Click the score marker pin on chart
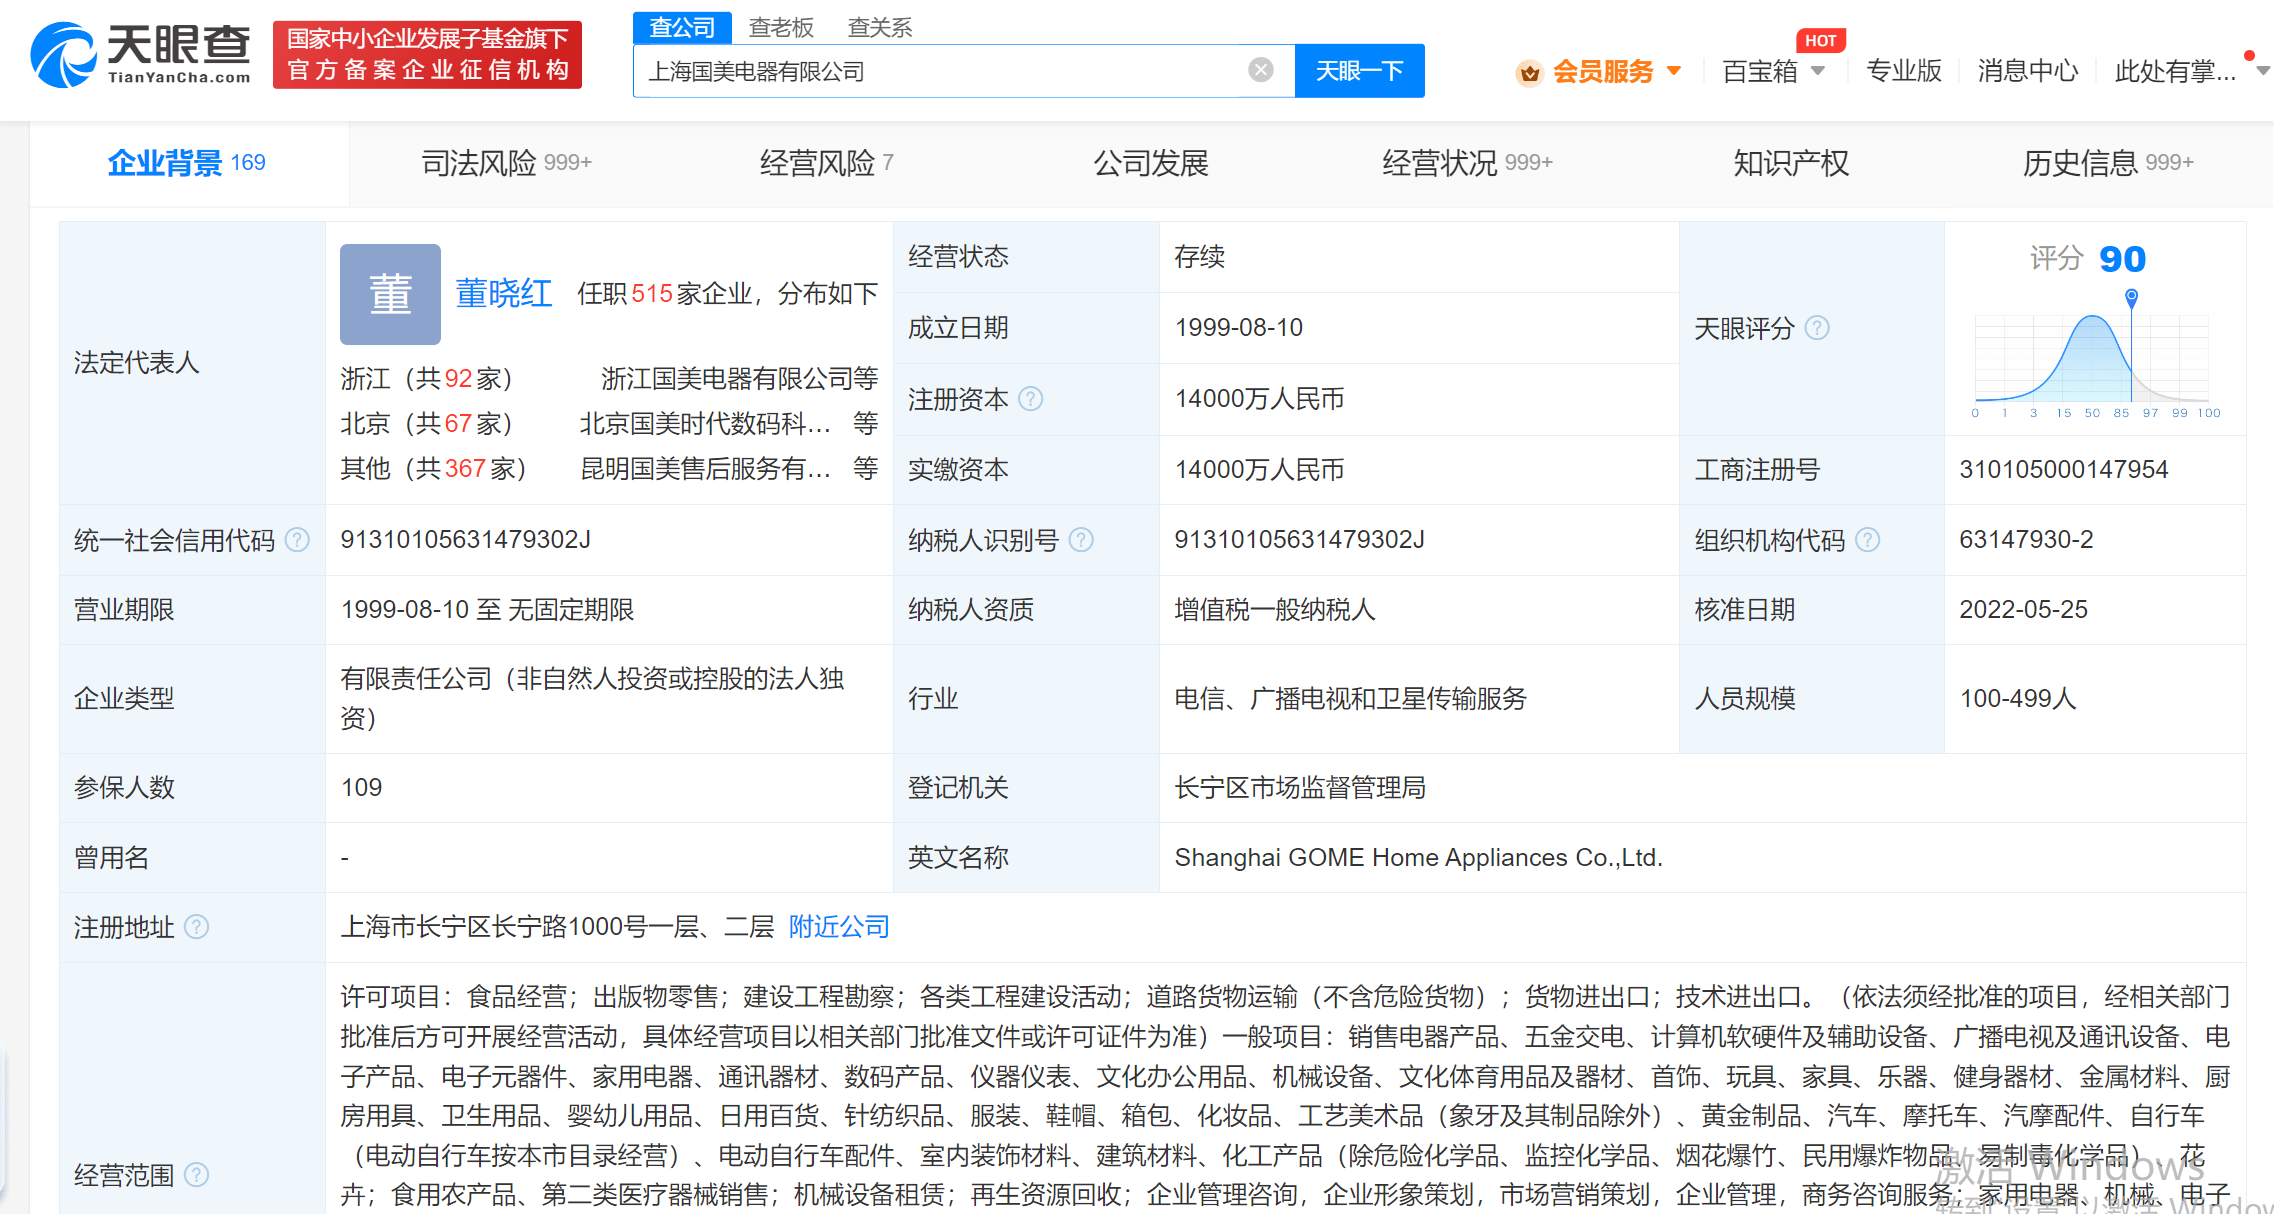The width and height of the screenshot is (2274, 1214). [2131, 297]
